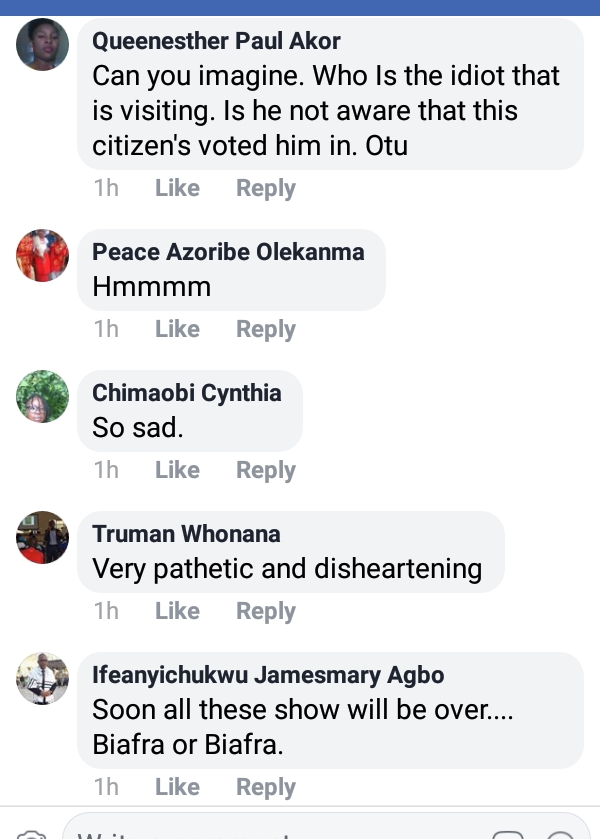
Task: Reply to "Very pathetic and disheartening" comment
Action: point(265,611)
